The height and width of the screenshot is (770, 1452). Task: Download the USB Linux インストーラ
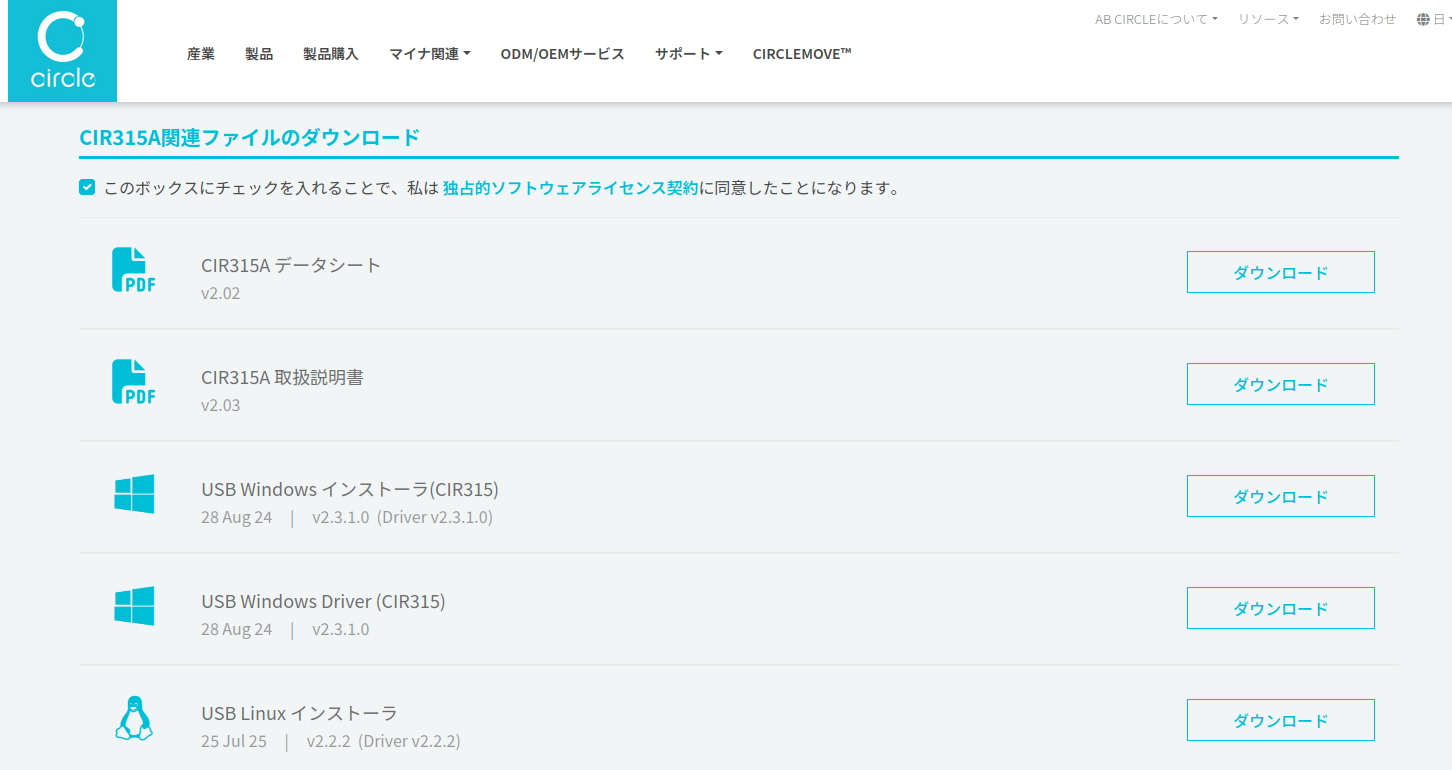(x=1280, y=719)
